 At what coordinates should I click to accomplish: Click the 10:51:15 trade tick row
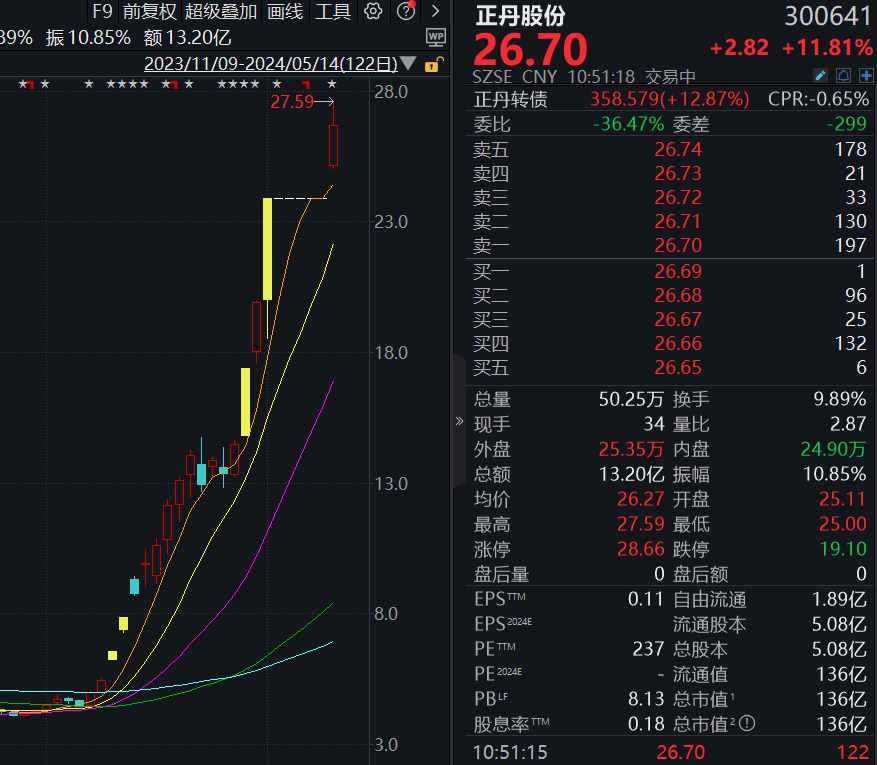tap(669, 753)
